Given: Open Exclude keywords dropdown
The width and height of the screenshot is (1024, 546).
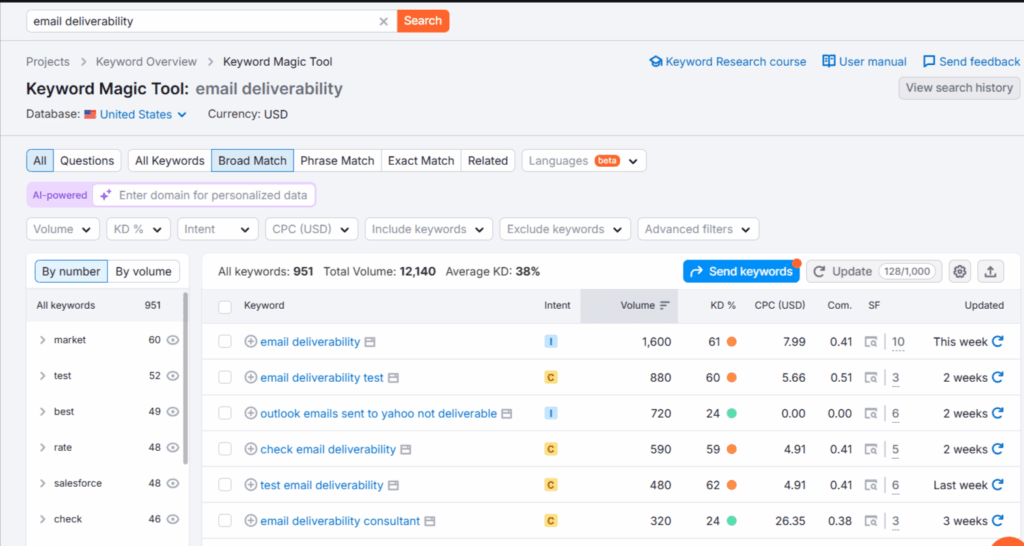Looking at the screenshot, I should point(565,229).
